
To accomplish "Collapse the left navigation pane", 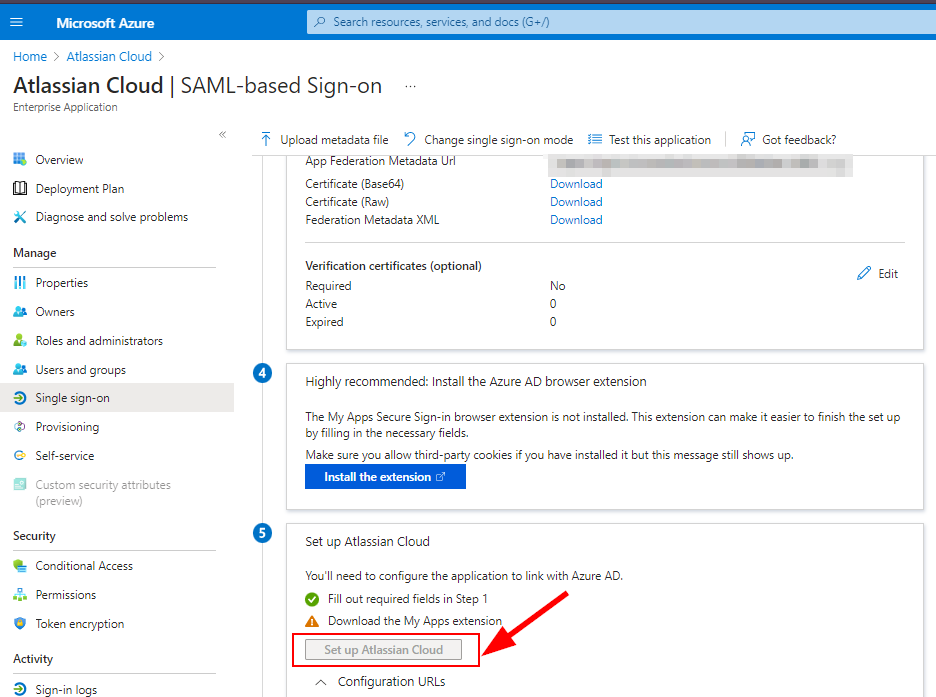I will (223, 133).
